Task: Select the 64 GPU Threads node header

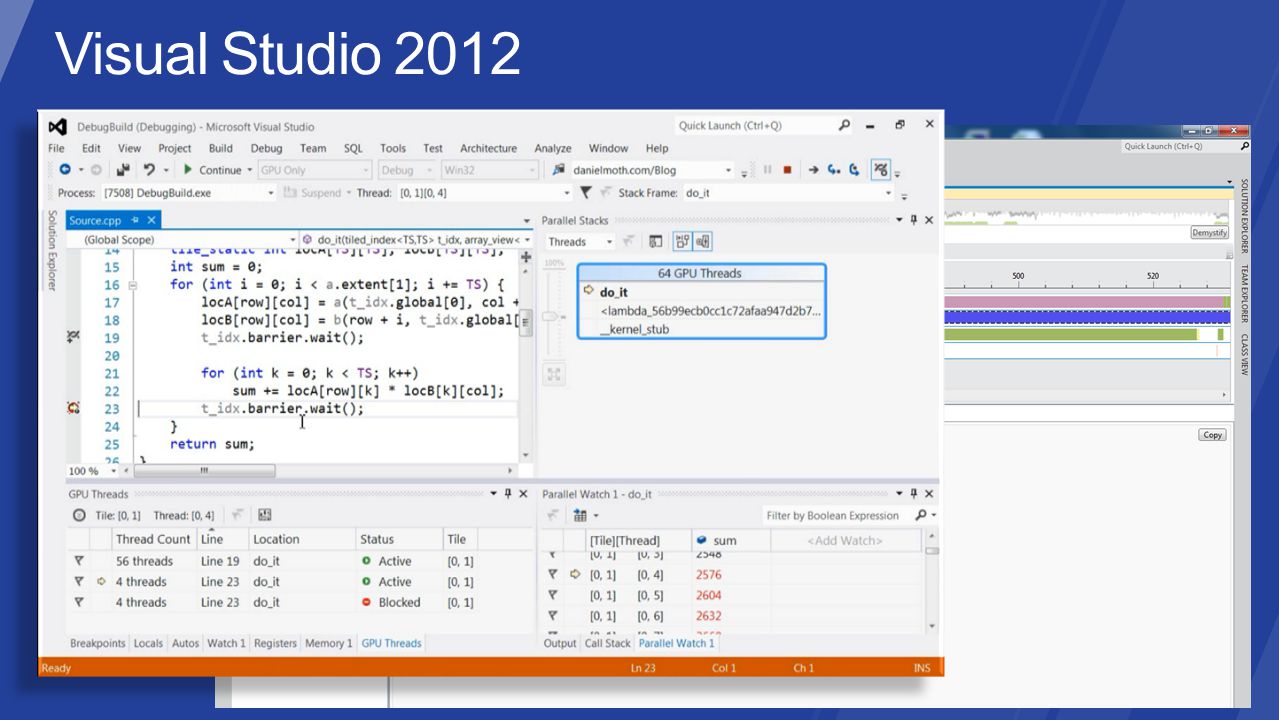Action: point(701,273)
